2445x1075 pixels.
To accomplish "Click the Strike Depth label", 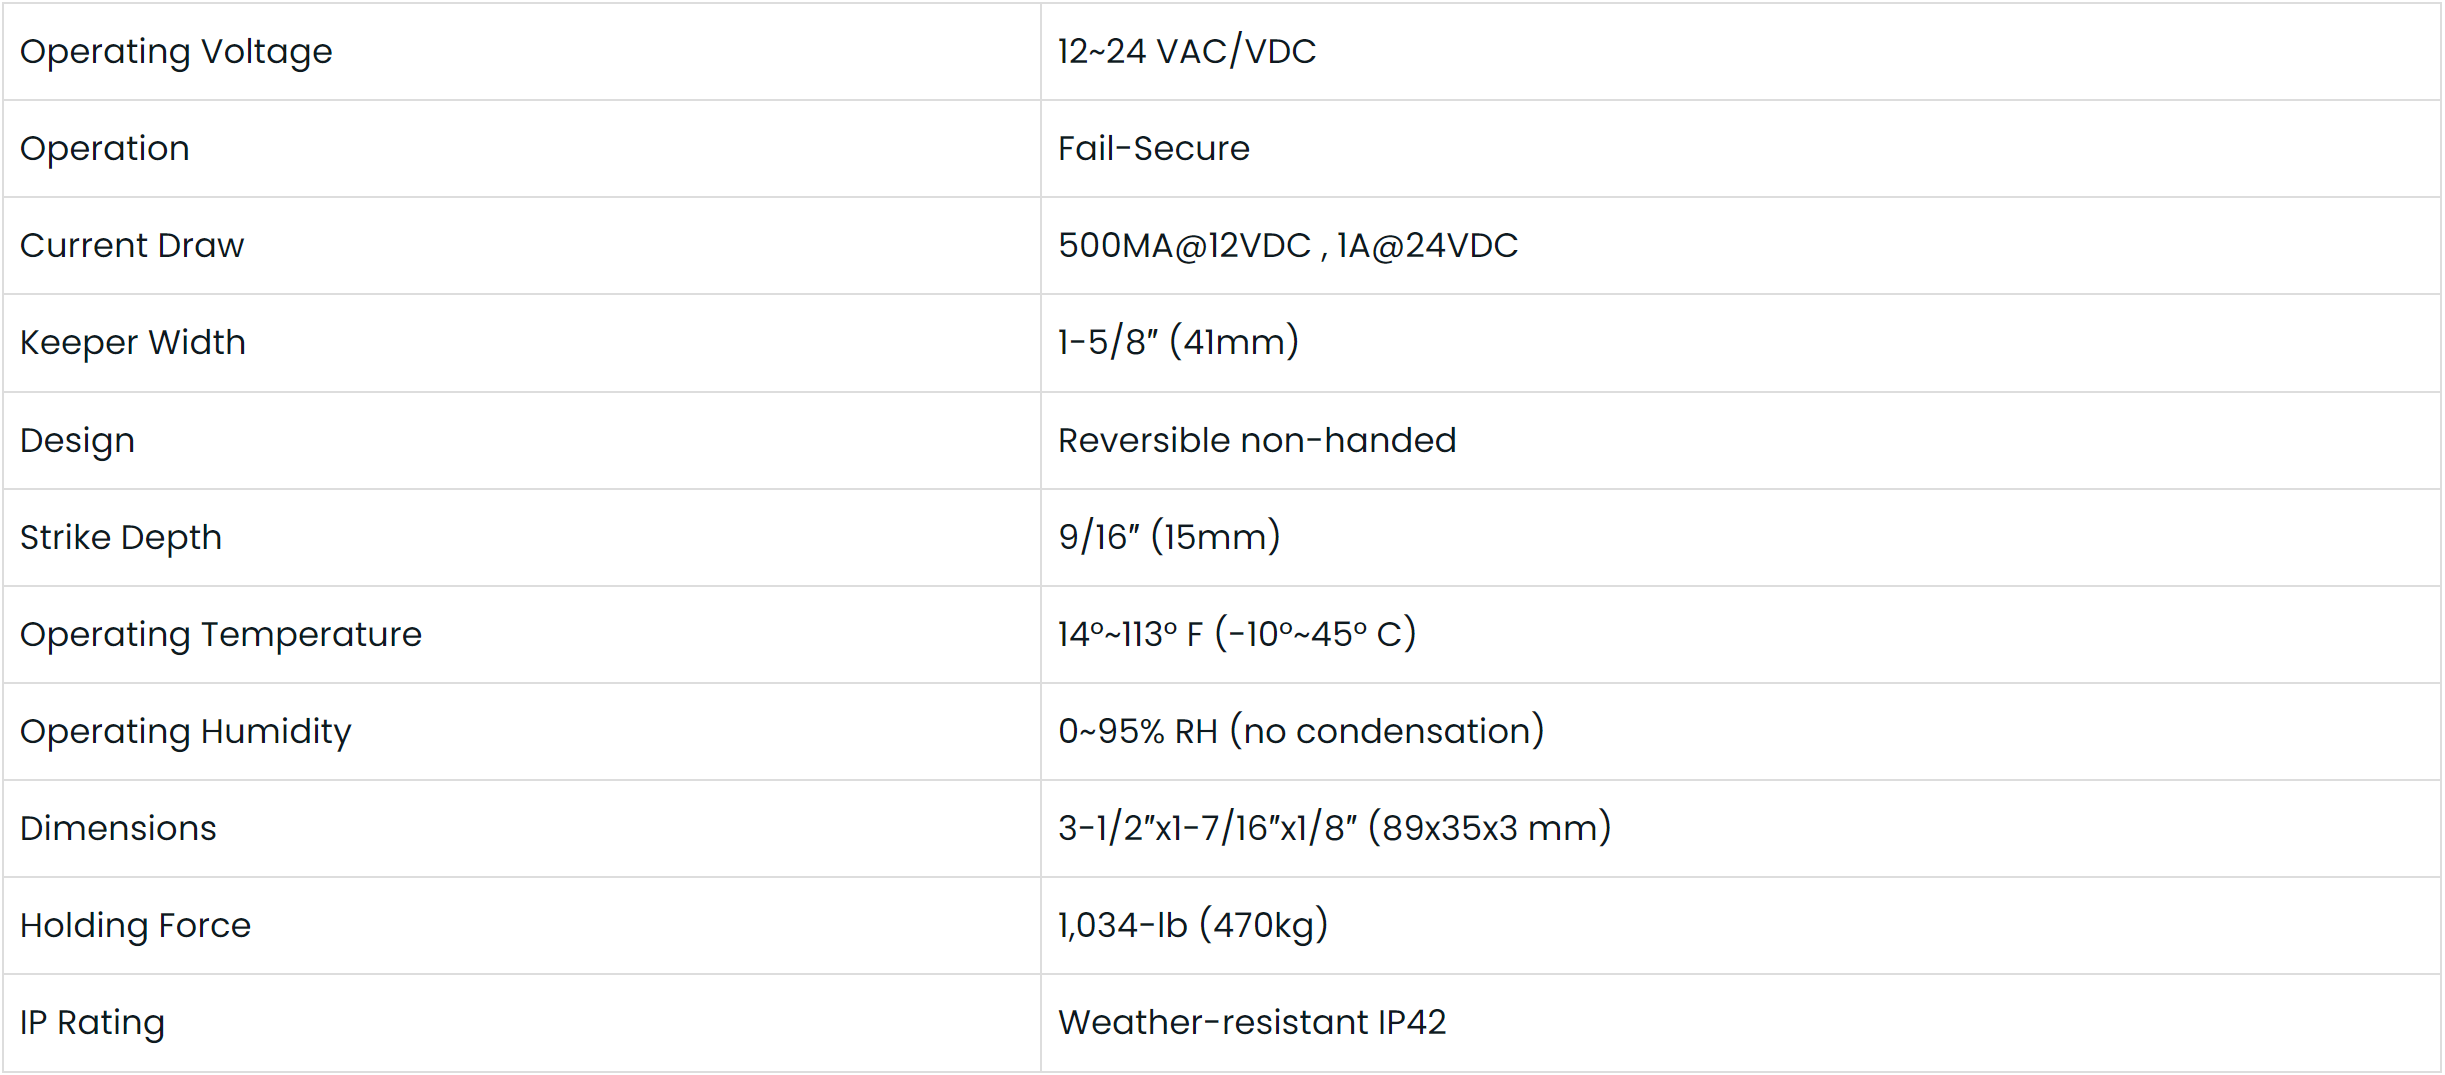I will [x=121, y=537].
